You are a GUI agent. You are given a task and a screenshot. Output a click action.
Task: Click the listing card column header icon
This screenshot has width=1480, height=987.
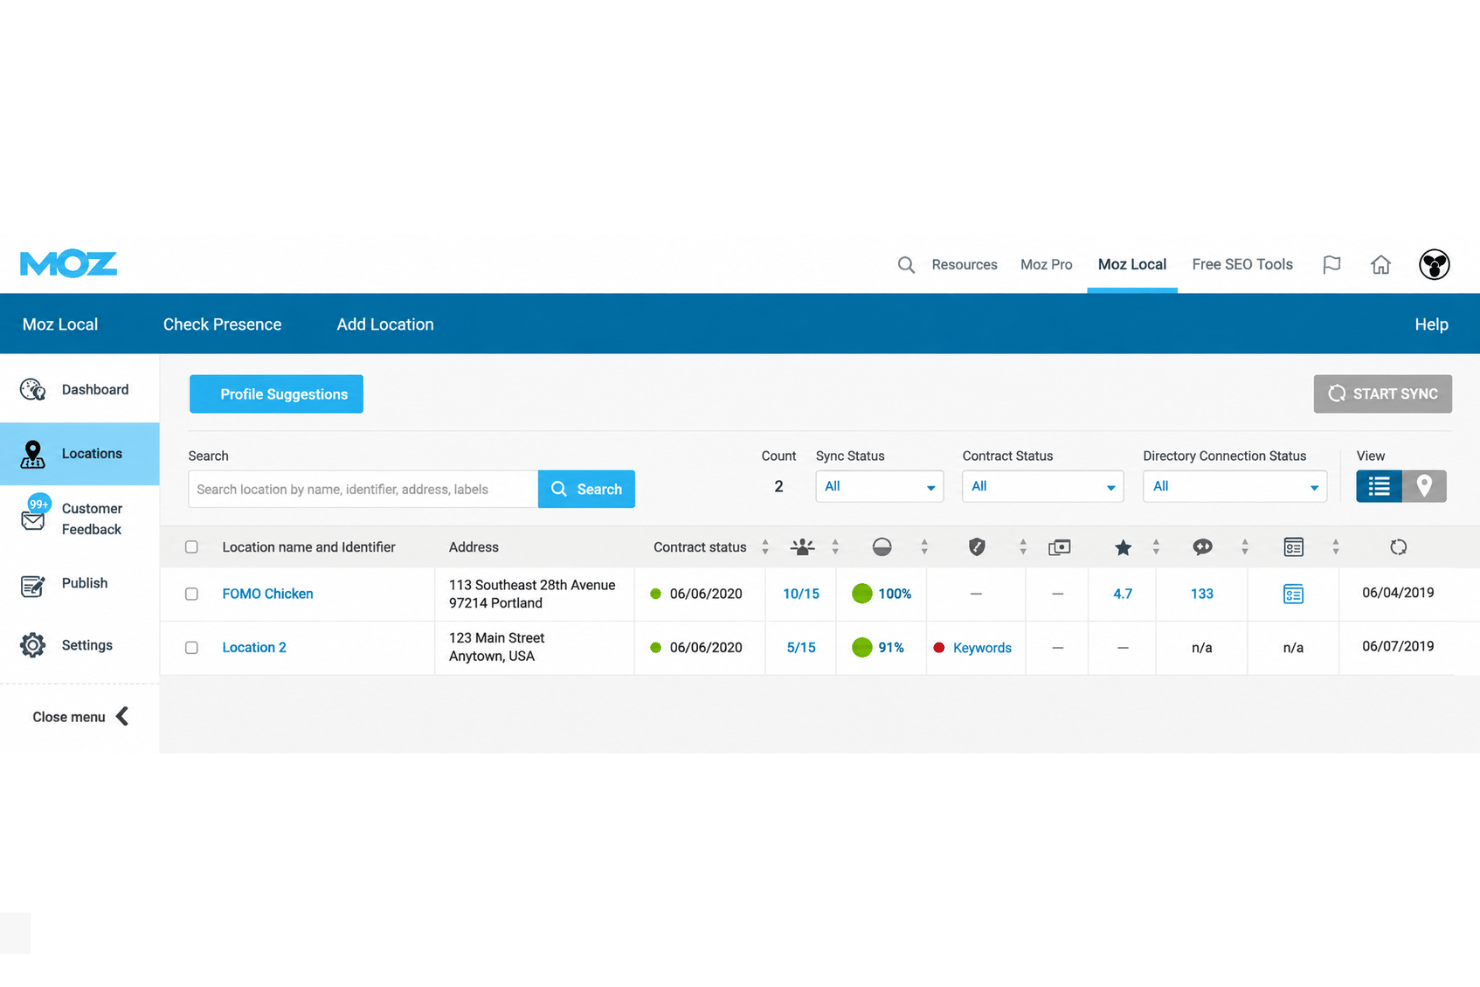1293,547
